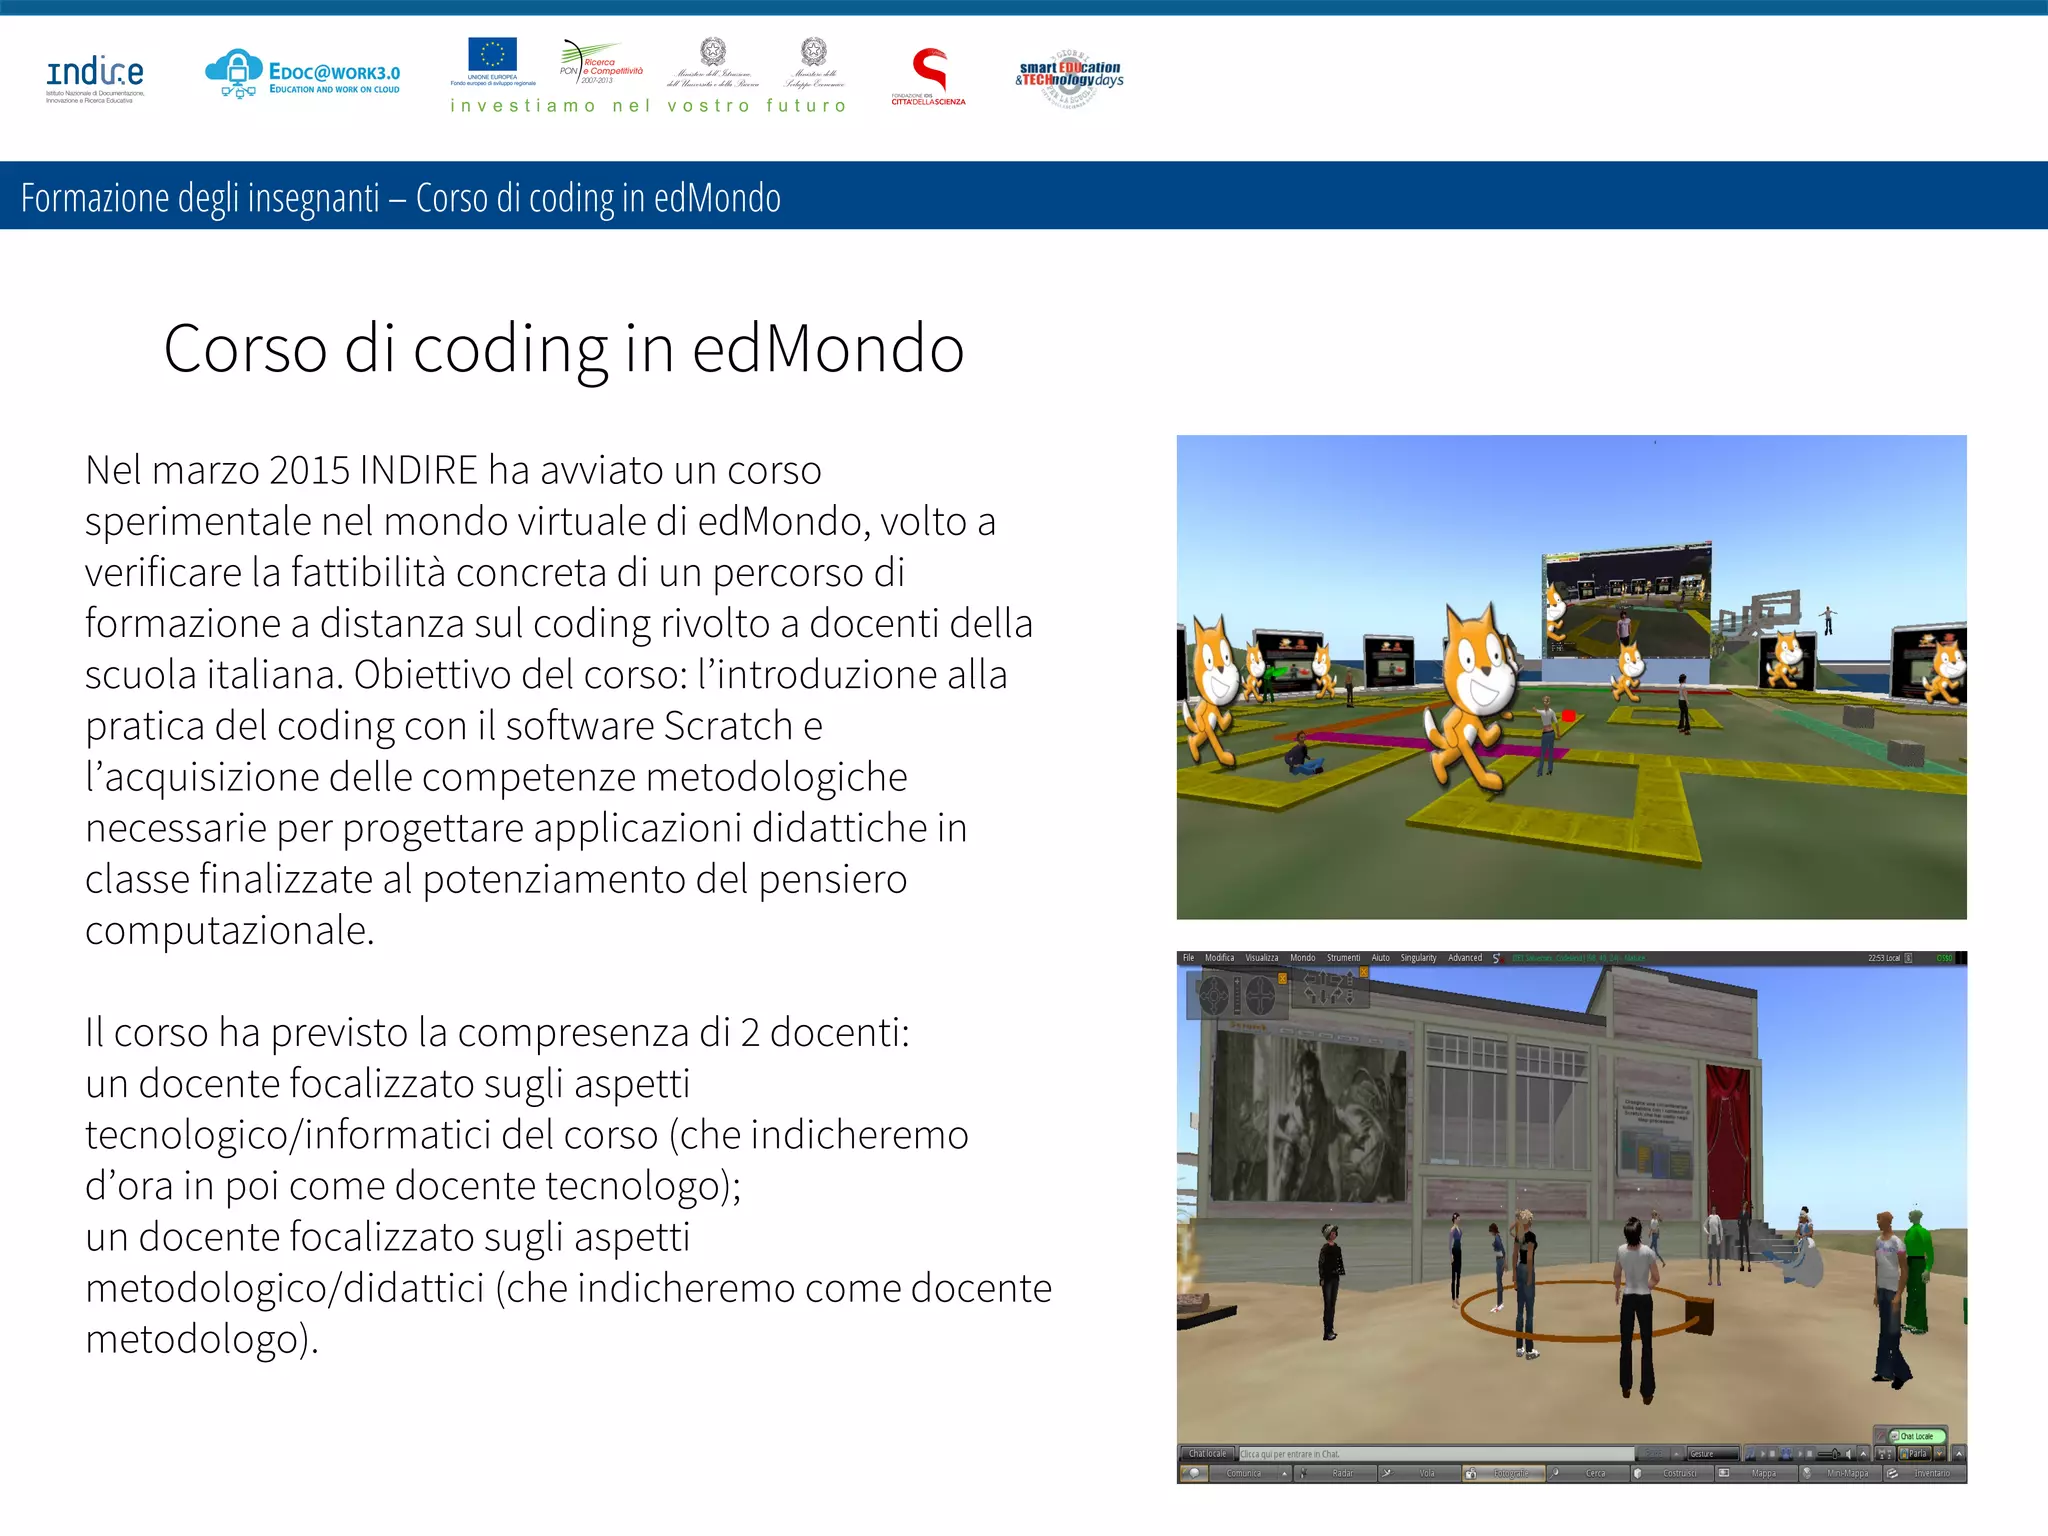Click the chat text input field
Screen dimensions: 2048x1536
tap(1437, 1454)
